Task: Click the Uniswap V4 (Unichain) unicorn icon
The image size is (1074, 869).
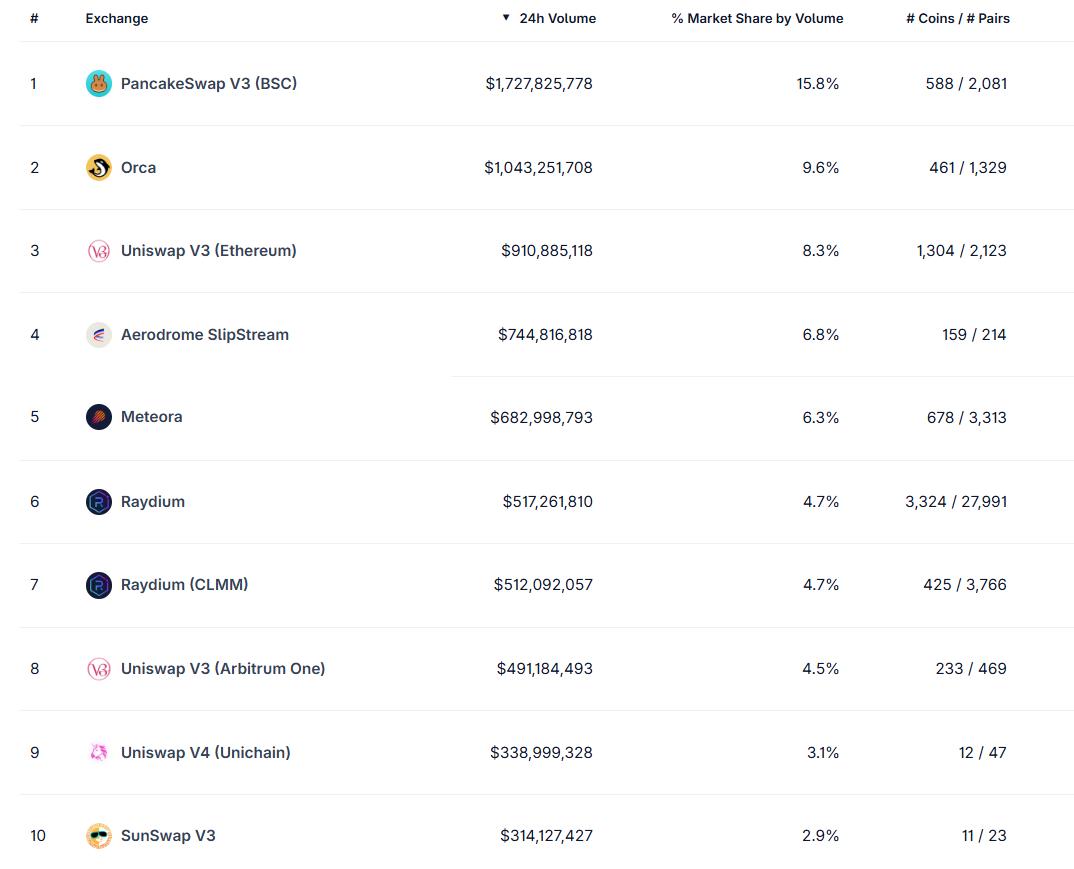Action: [98, 753]
